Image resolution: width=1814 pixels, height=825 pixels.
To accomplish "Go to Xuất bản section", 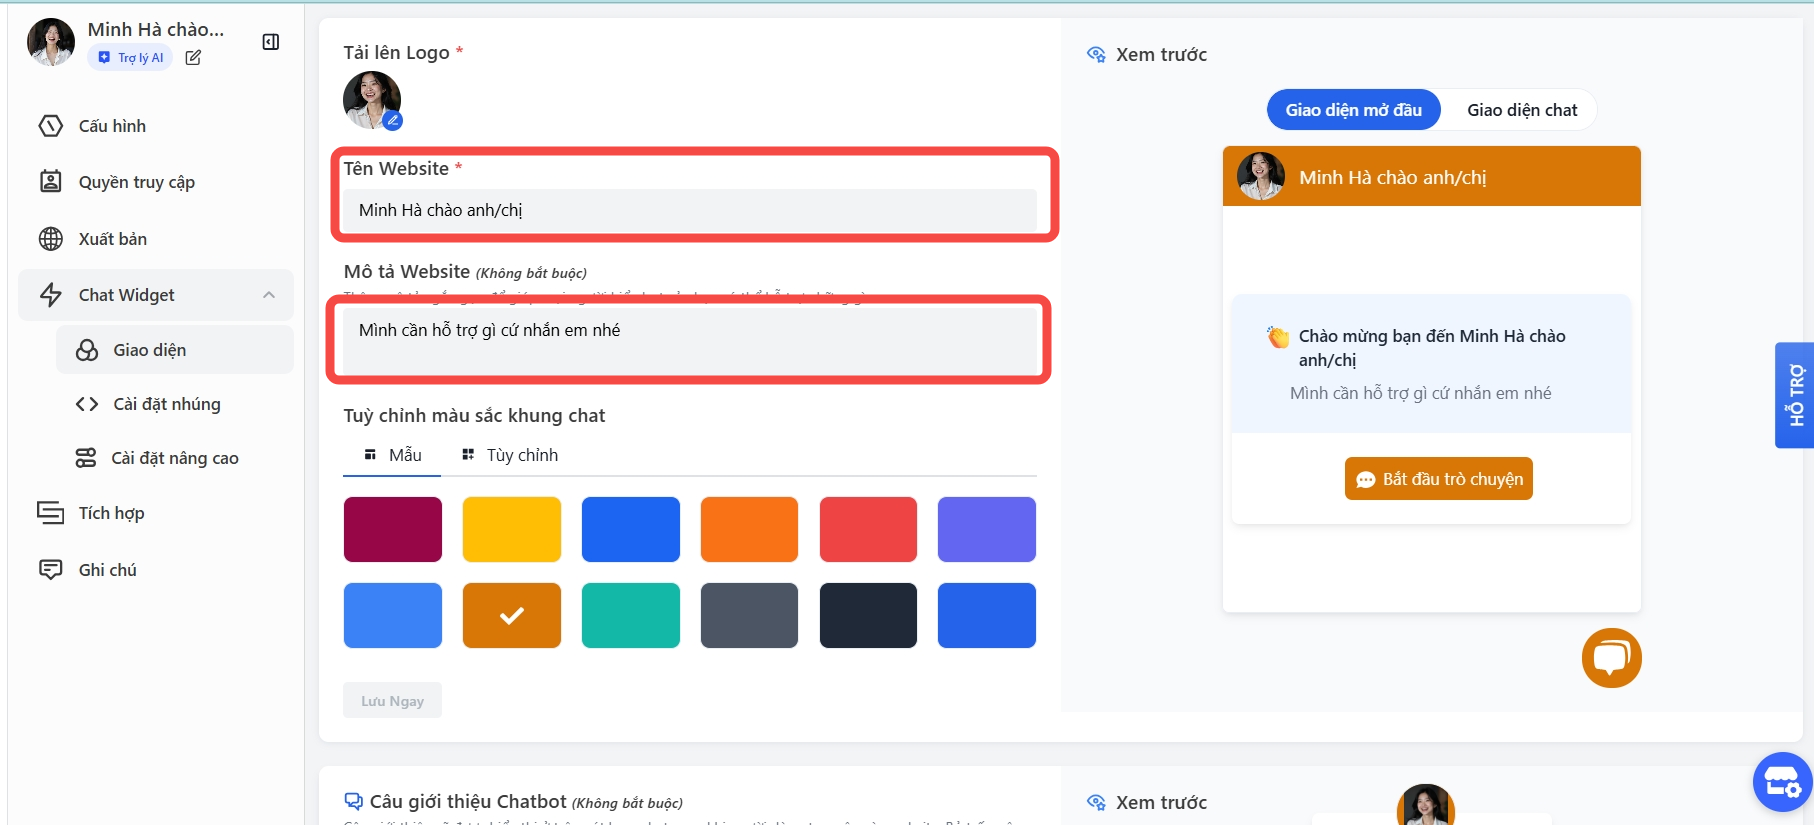I will (x=112, y=239).
